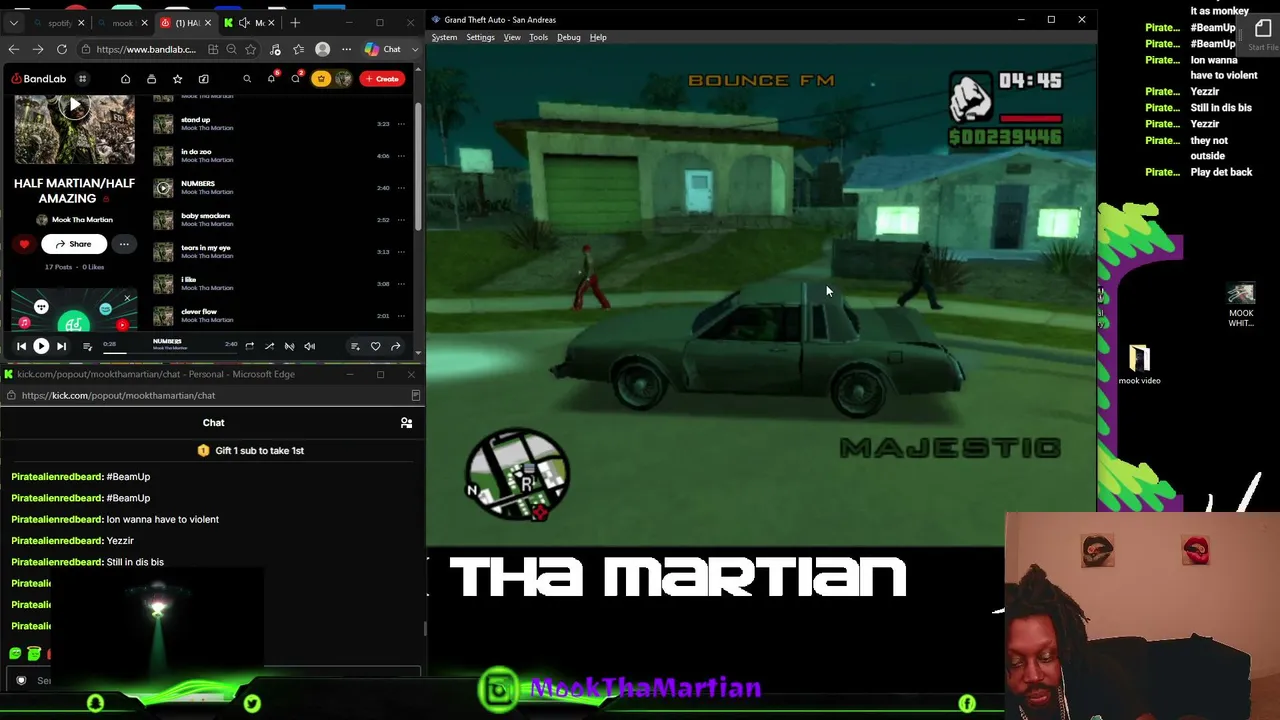Open options menu for 'baby smackers' track
1280x720 pixels.
[401, 220]
